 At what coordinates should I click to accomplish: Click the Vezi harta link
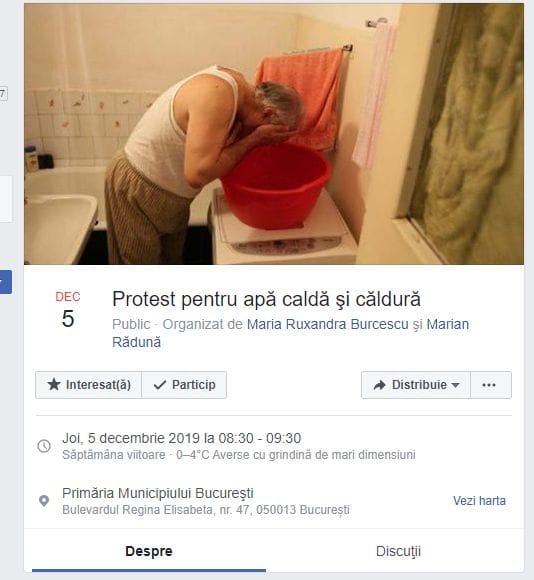(x=479, y=500)
